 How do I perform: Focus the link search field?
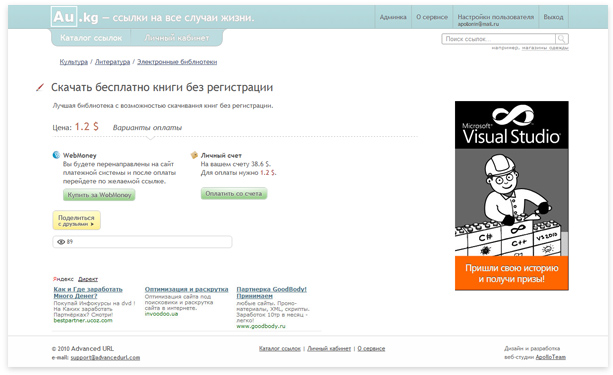pyautogui.click(x=499, y=39)
